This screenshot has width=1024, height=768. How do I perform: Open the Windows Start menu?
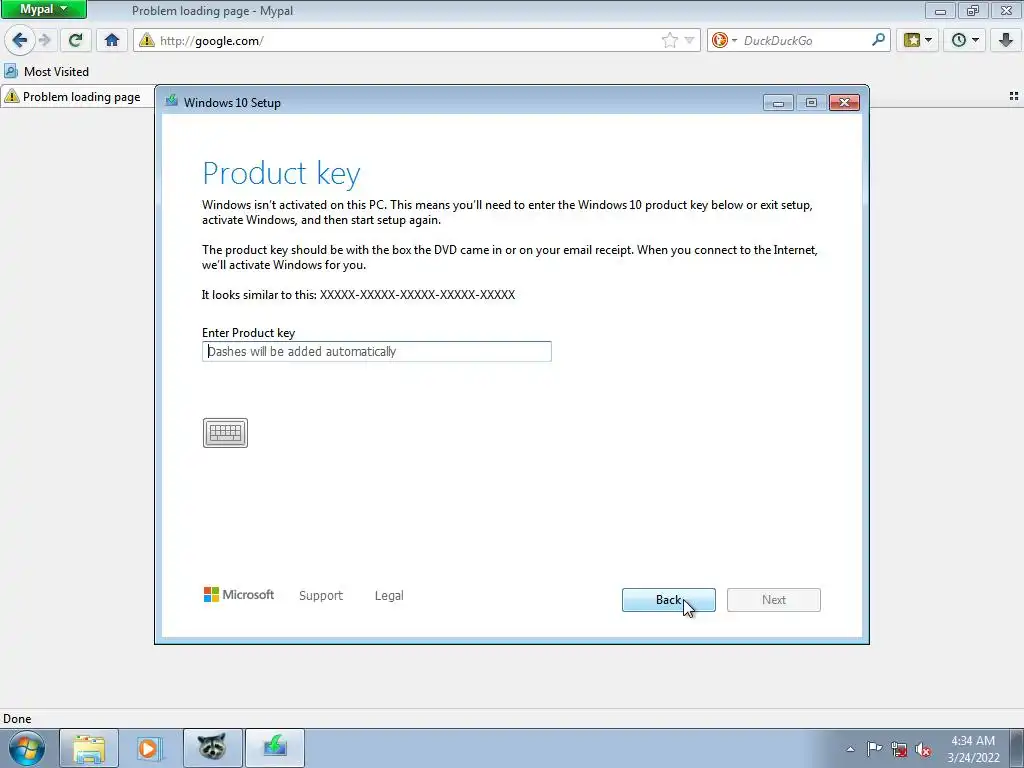point(26,748)
